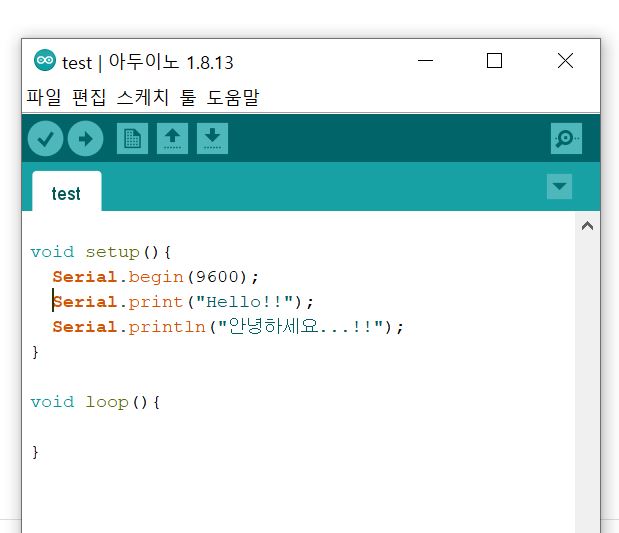
Task: Click the Verify checkmark button
Action: (45, 139)
